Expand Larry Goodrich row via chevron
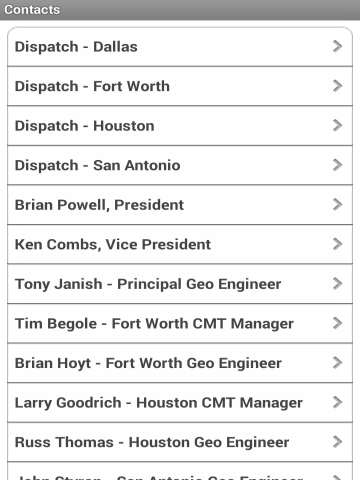Viewport: 360px width, 480px height. [x=337, y=402]
